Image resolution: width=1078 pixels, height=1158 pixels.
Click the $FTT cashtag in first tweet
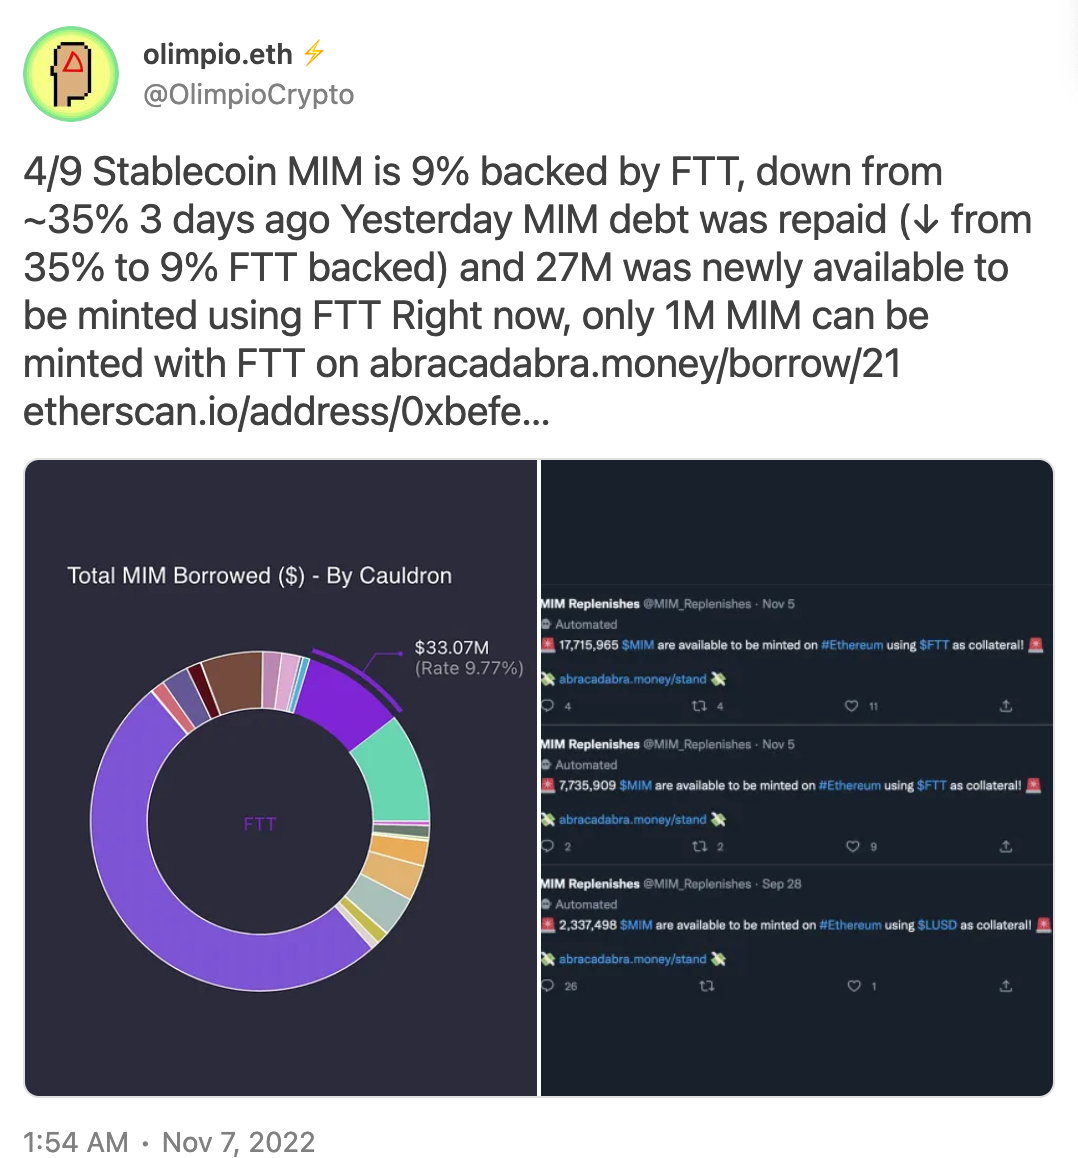click(x=934, y=645)
